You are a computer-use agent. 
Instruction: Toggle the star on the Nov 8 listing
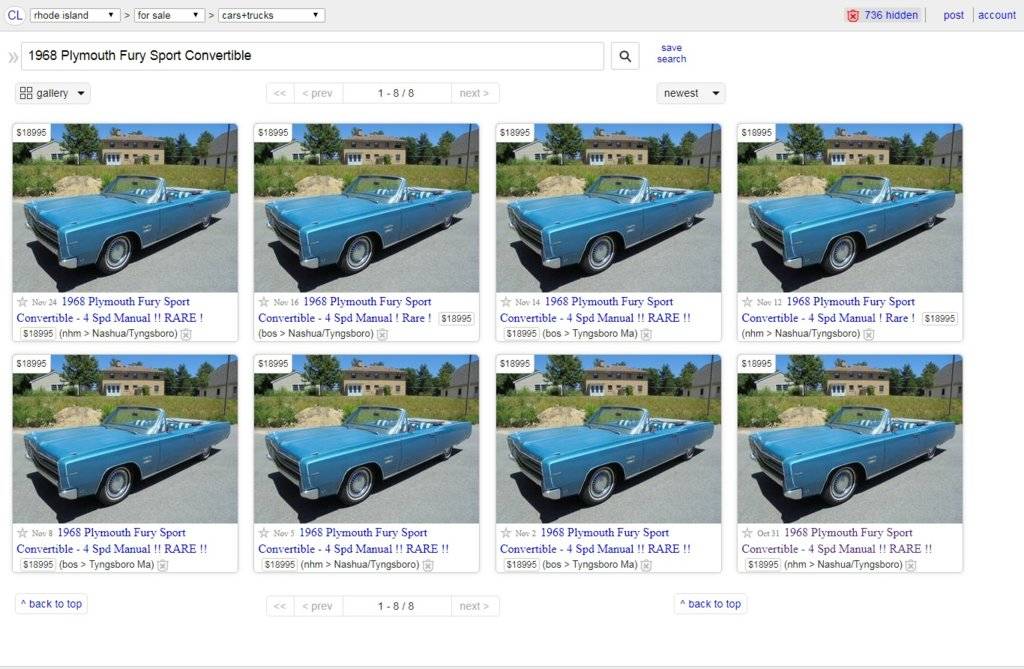point(22,532)
